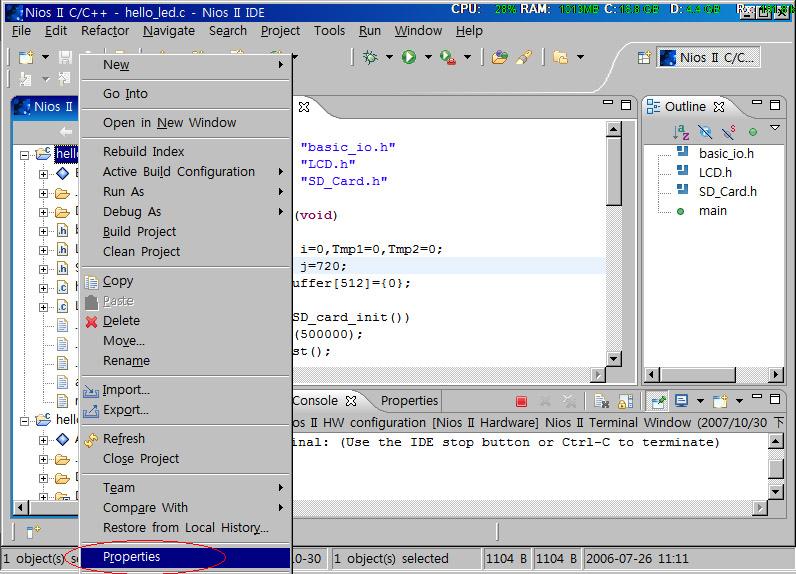
Task: Click the open folder search icon
Action: tap(500, 57)
